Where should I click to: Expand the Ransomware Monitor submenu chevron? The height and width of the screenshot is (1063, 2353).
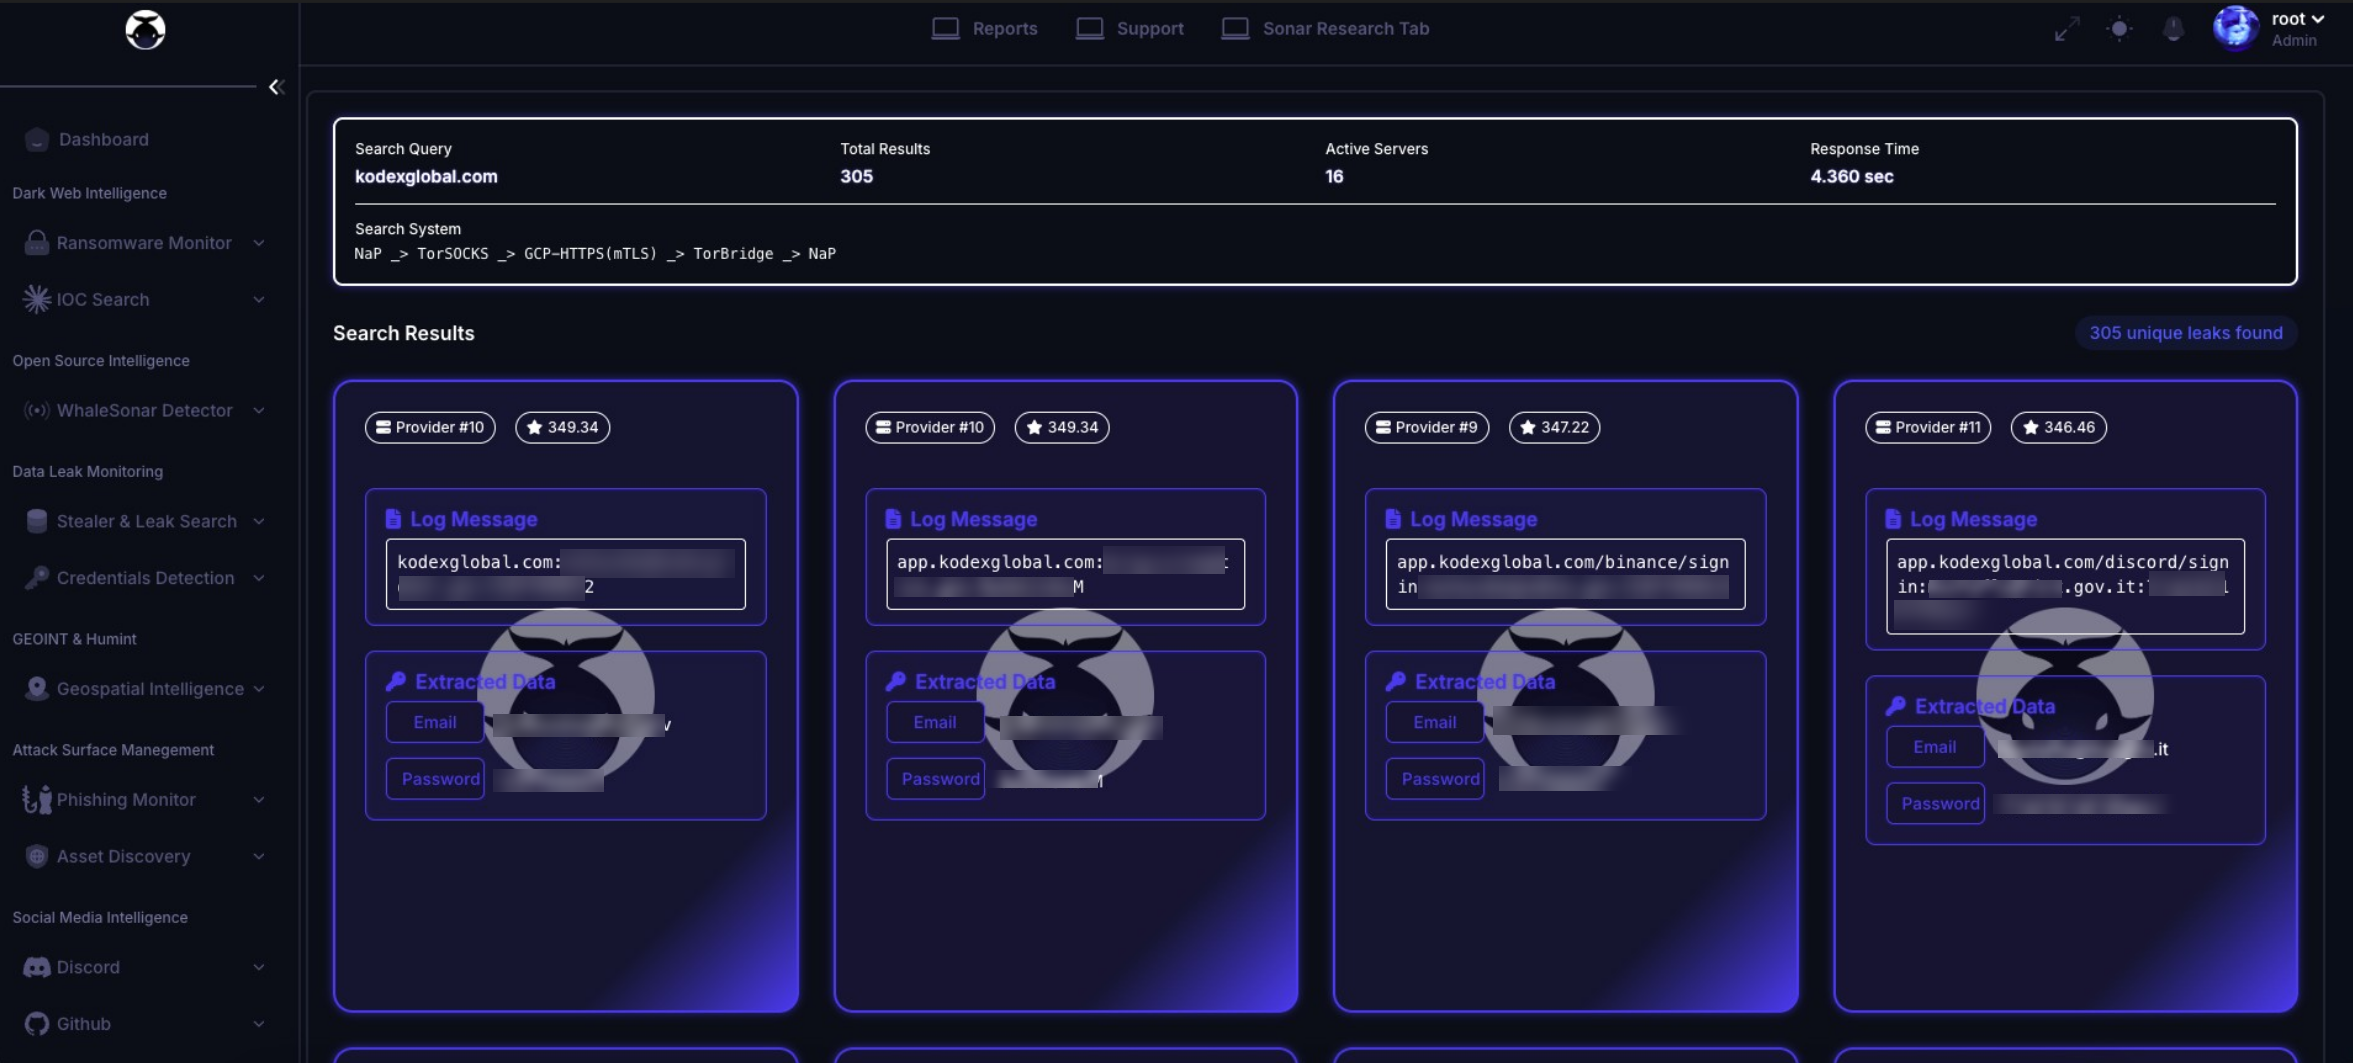(x=259, y=243)
